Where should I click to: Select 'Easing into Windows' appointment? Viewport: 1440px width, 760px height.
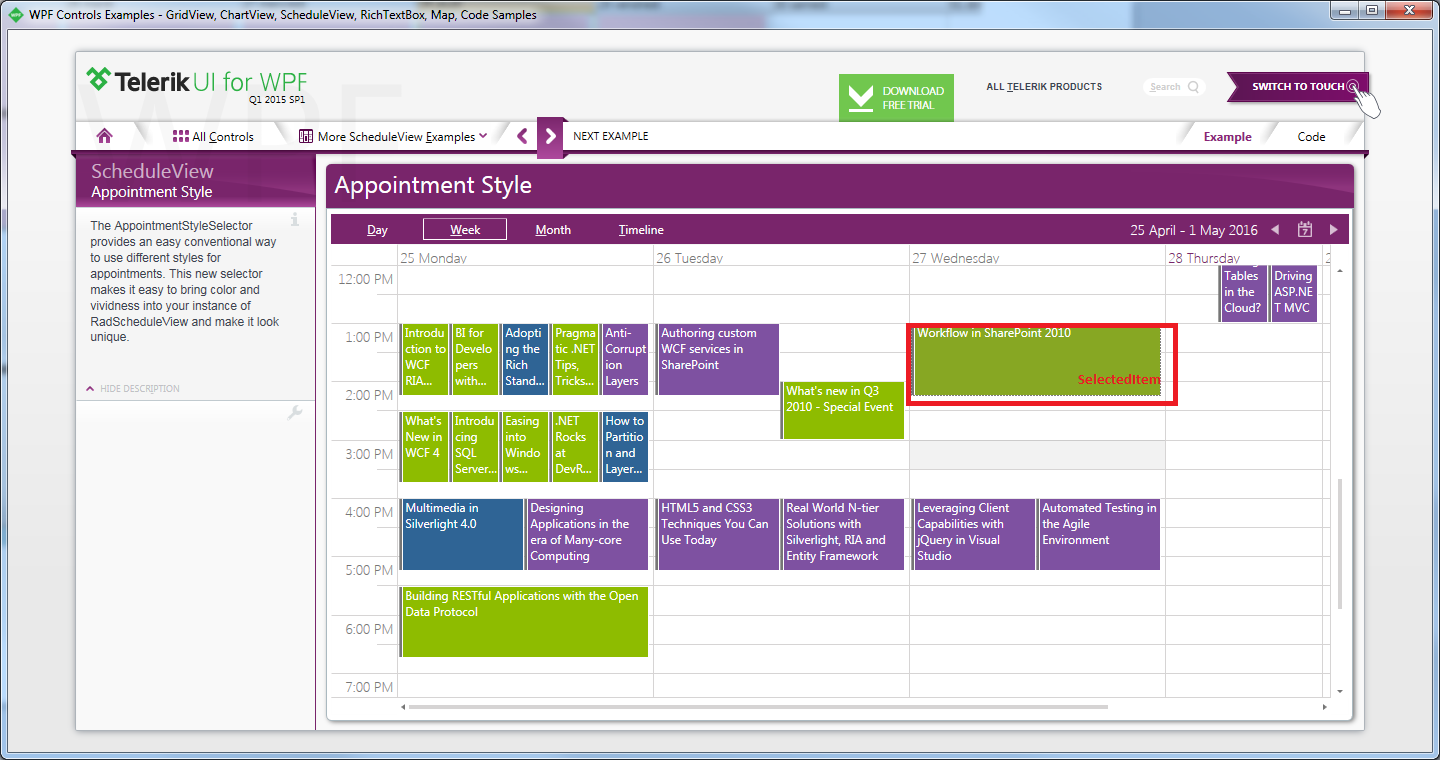point(524,446)
